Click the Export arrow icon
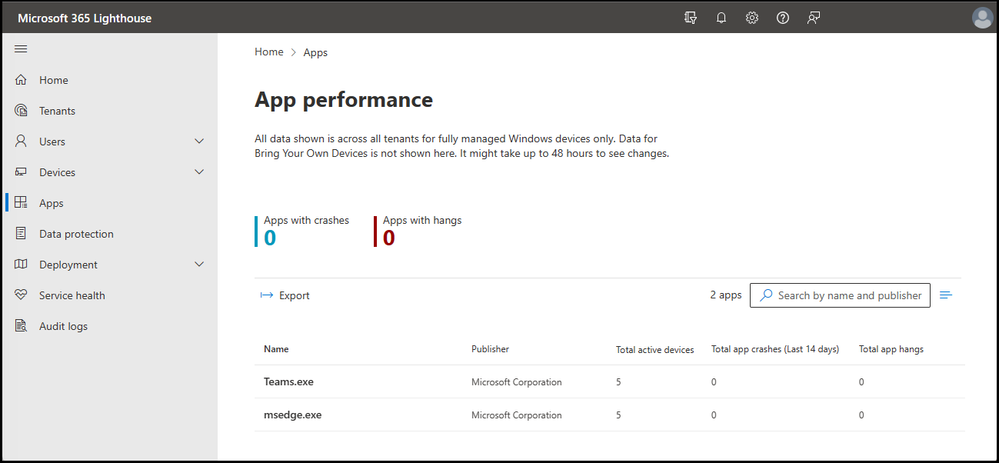 point(267,296)
